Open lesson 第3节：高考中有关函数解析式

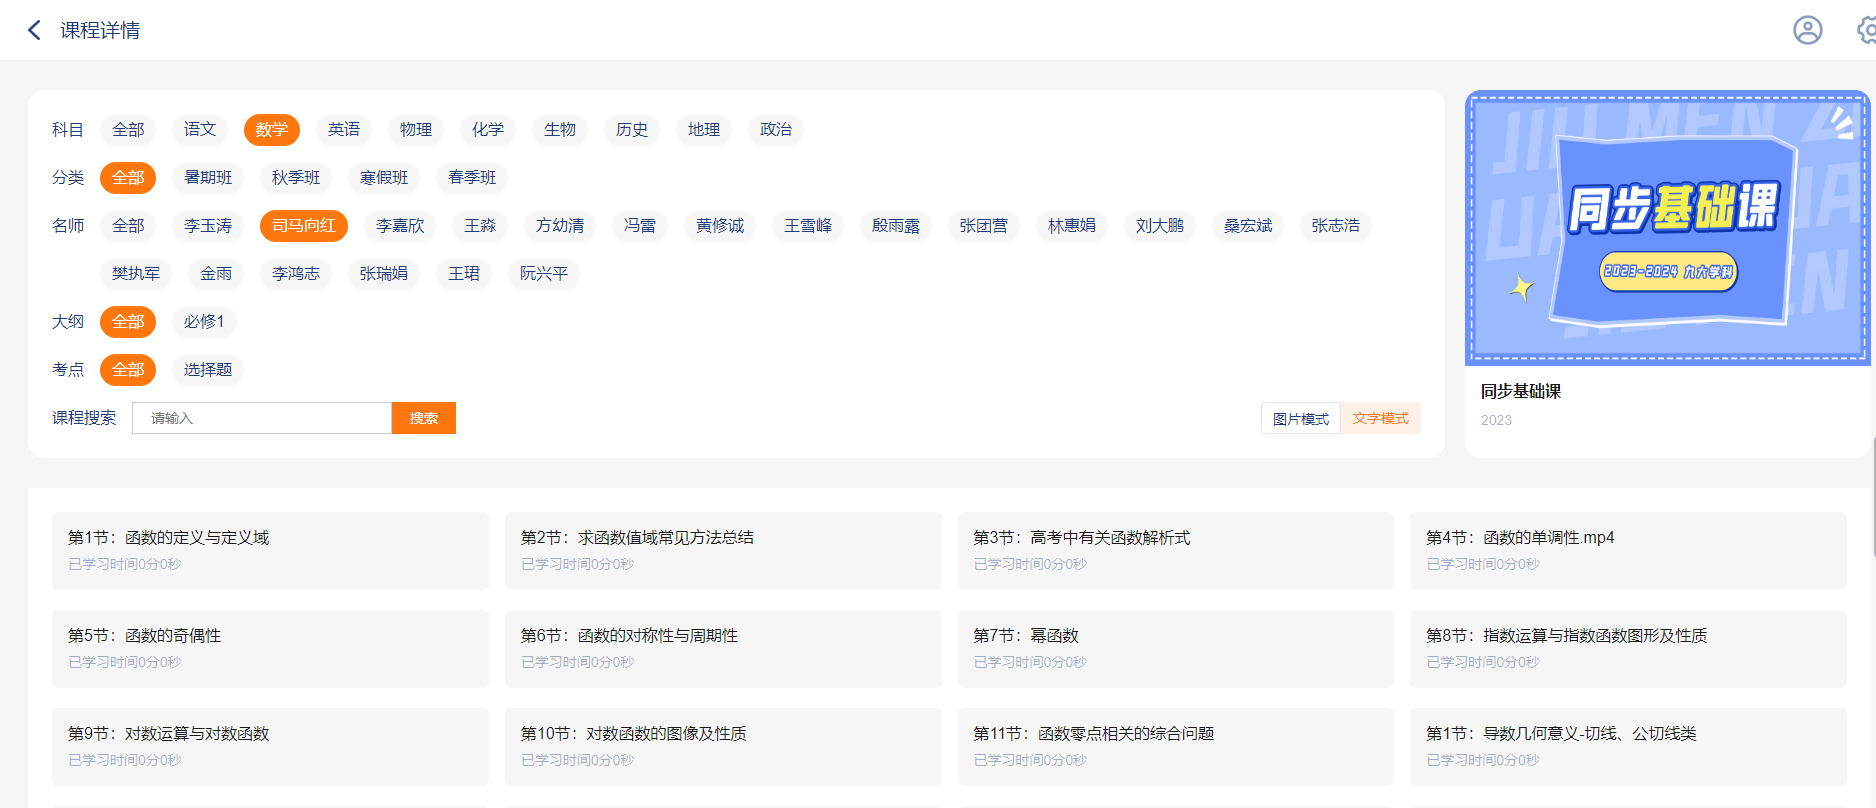[1176, 551]
